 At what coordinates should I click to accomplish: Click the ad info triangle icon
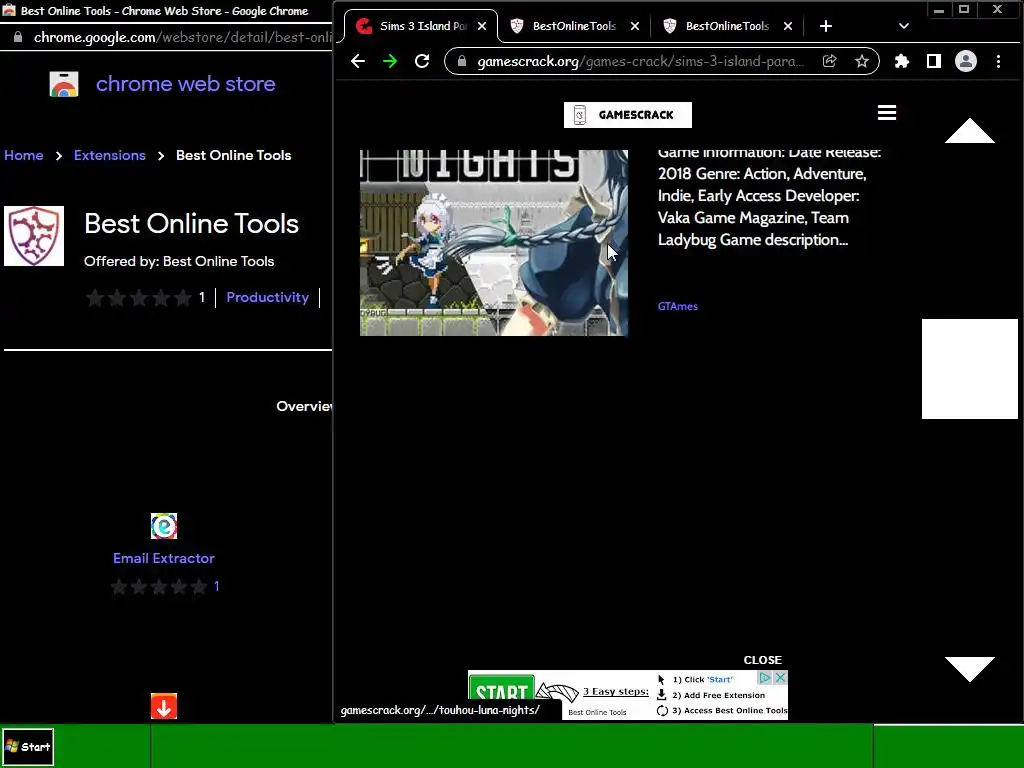(x=765, y=678)
